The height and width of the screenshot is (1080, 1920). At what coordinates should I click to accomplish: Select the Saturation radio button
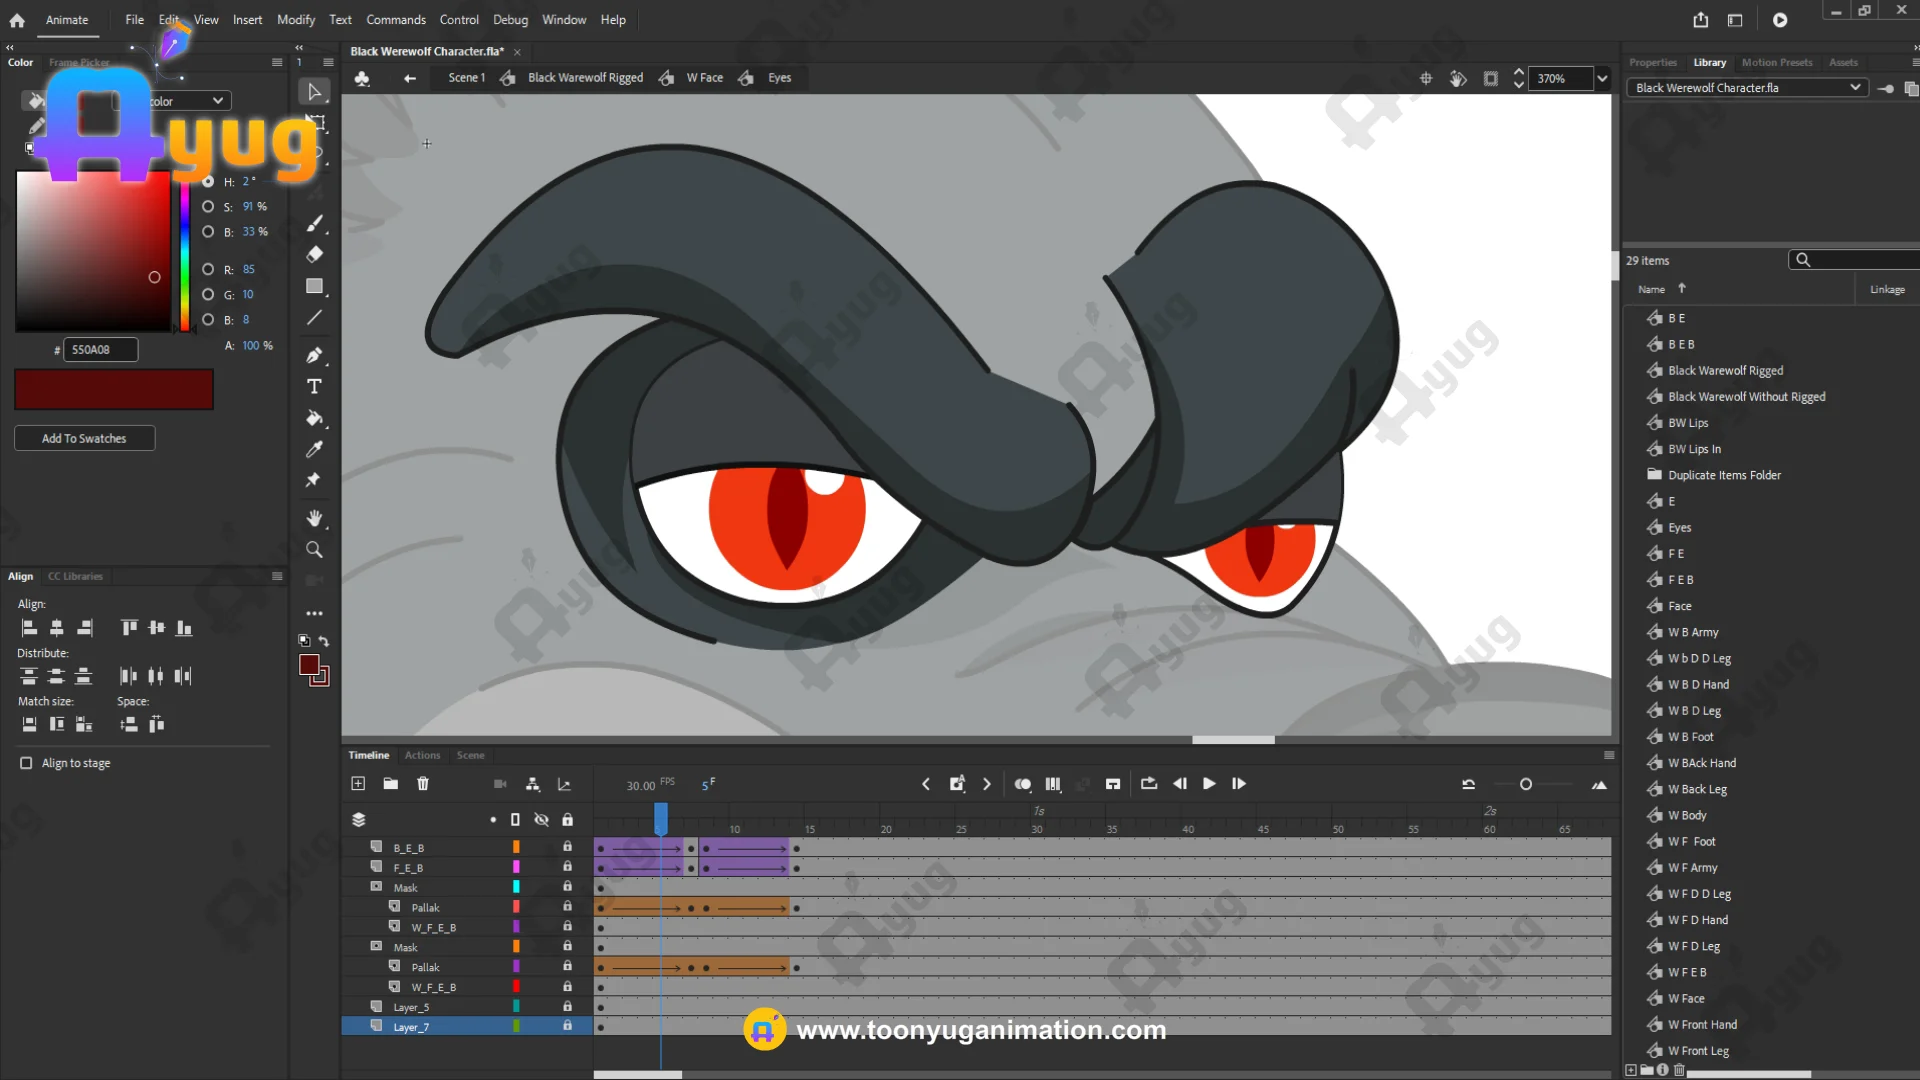208,207
